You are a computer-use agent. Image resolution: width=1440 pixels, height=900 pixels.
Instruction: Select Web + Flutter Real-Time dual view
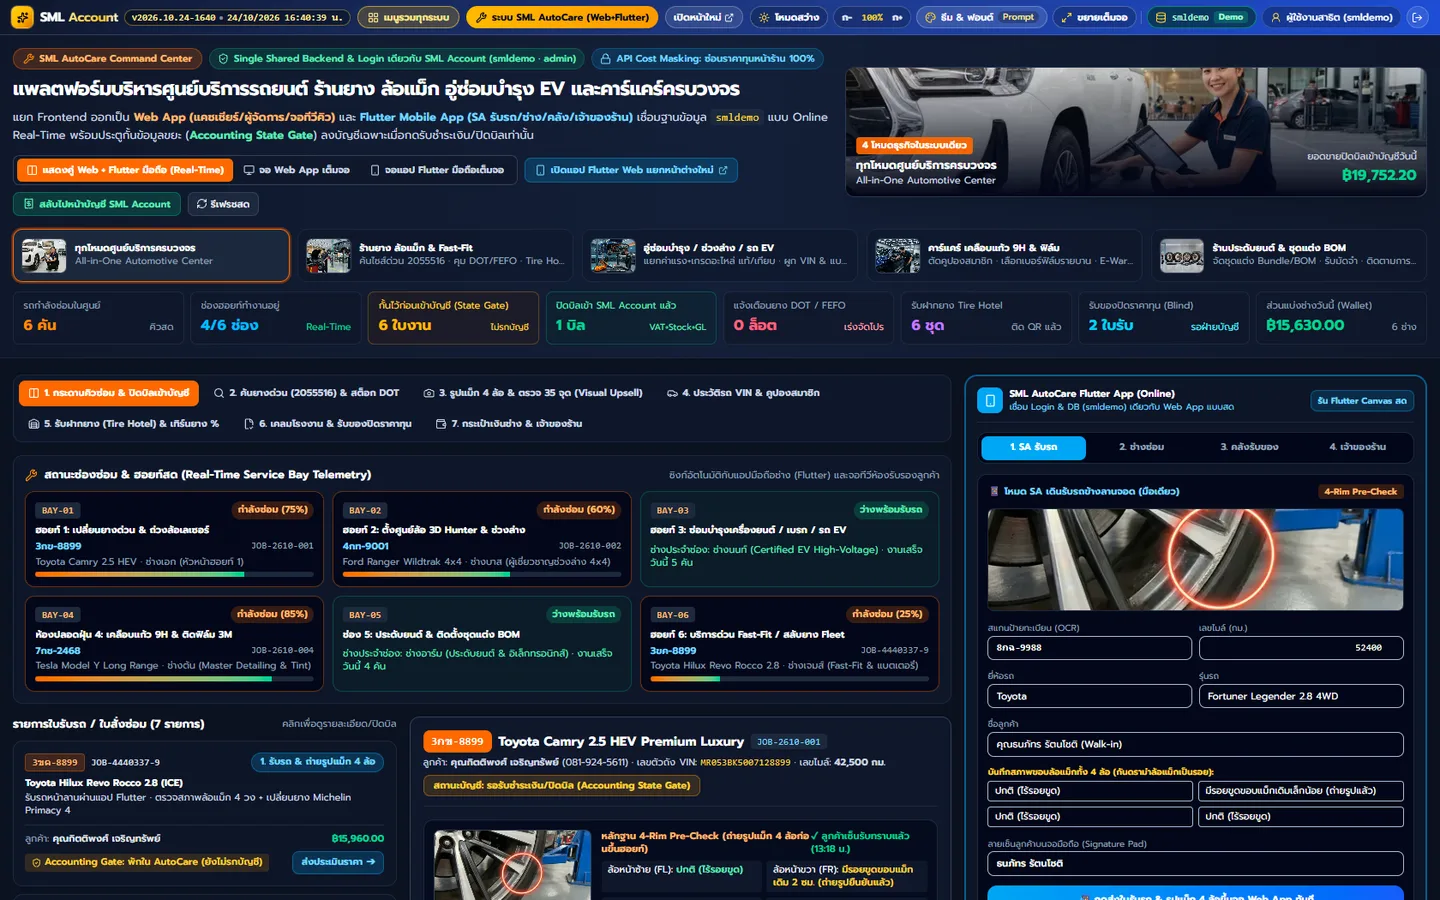[125, 170]
